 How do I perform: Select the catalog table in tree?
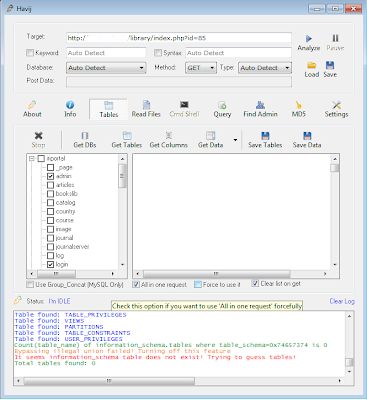point(65,203)
